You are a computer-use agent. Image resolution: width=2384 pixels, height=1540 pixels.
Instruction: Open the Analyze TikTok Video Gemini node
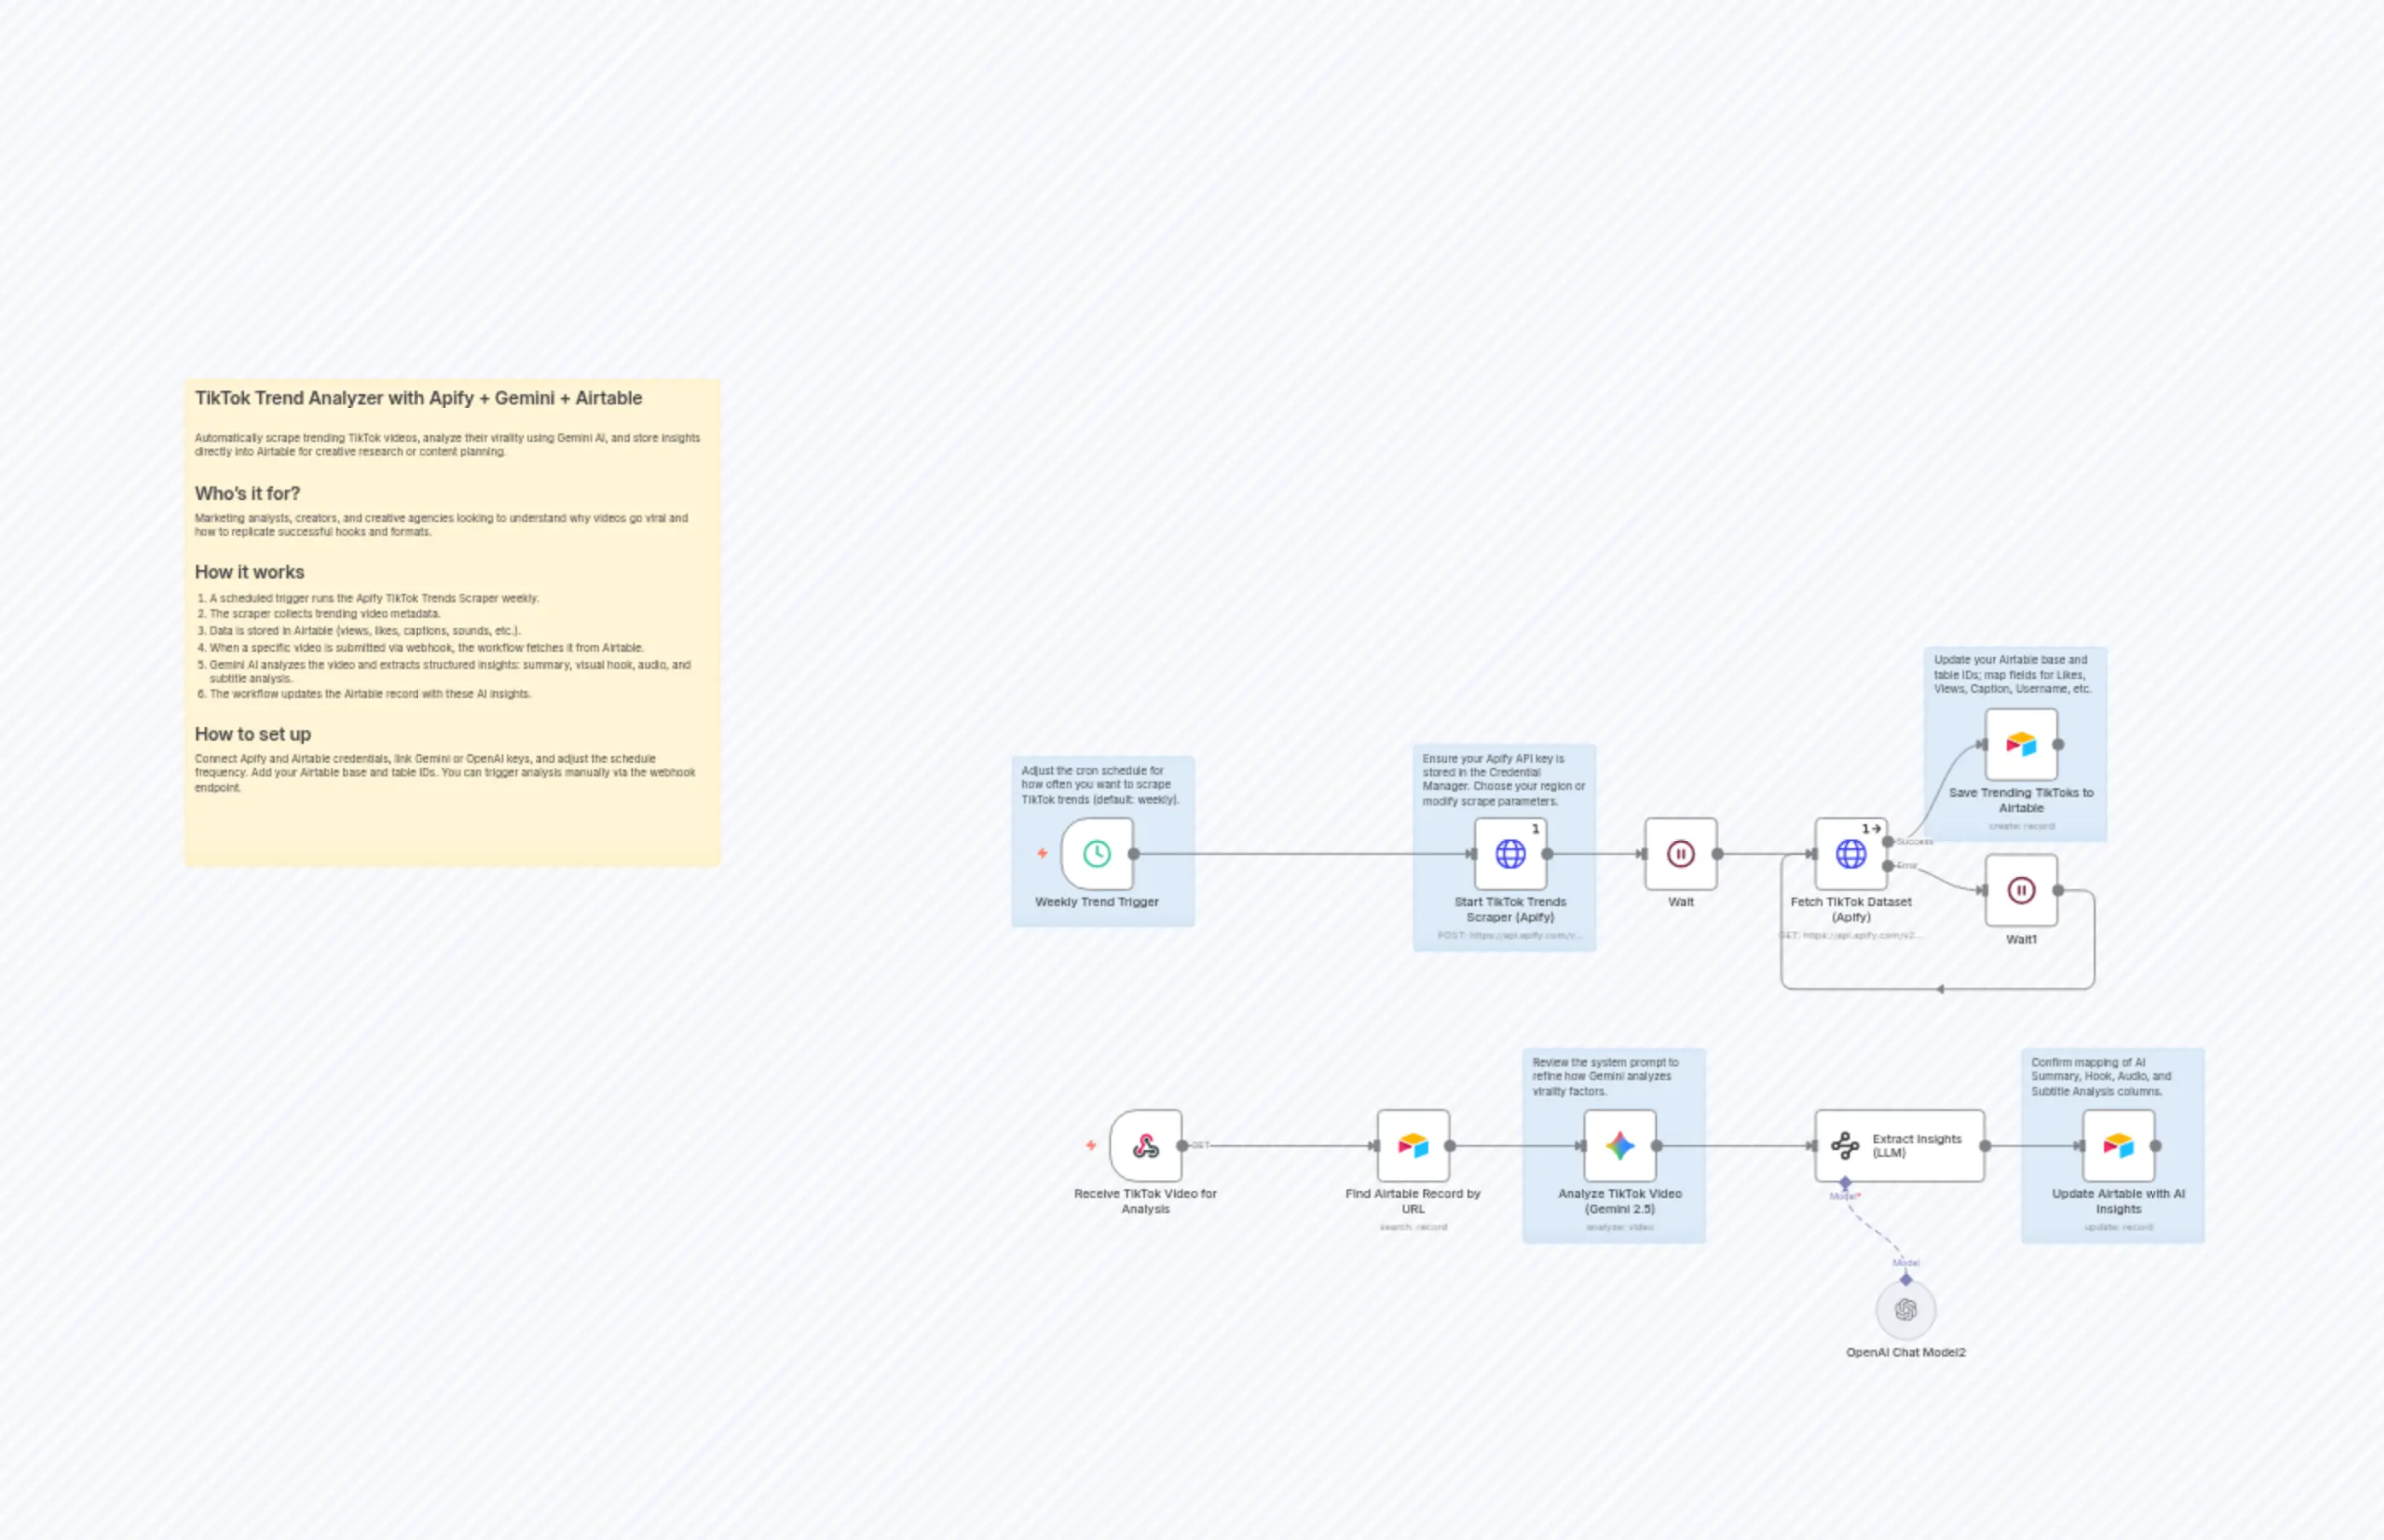1620,1147
